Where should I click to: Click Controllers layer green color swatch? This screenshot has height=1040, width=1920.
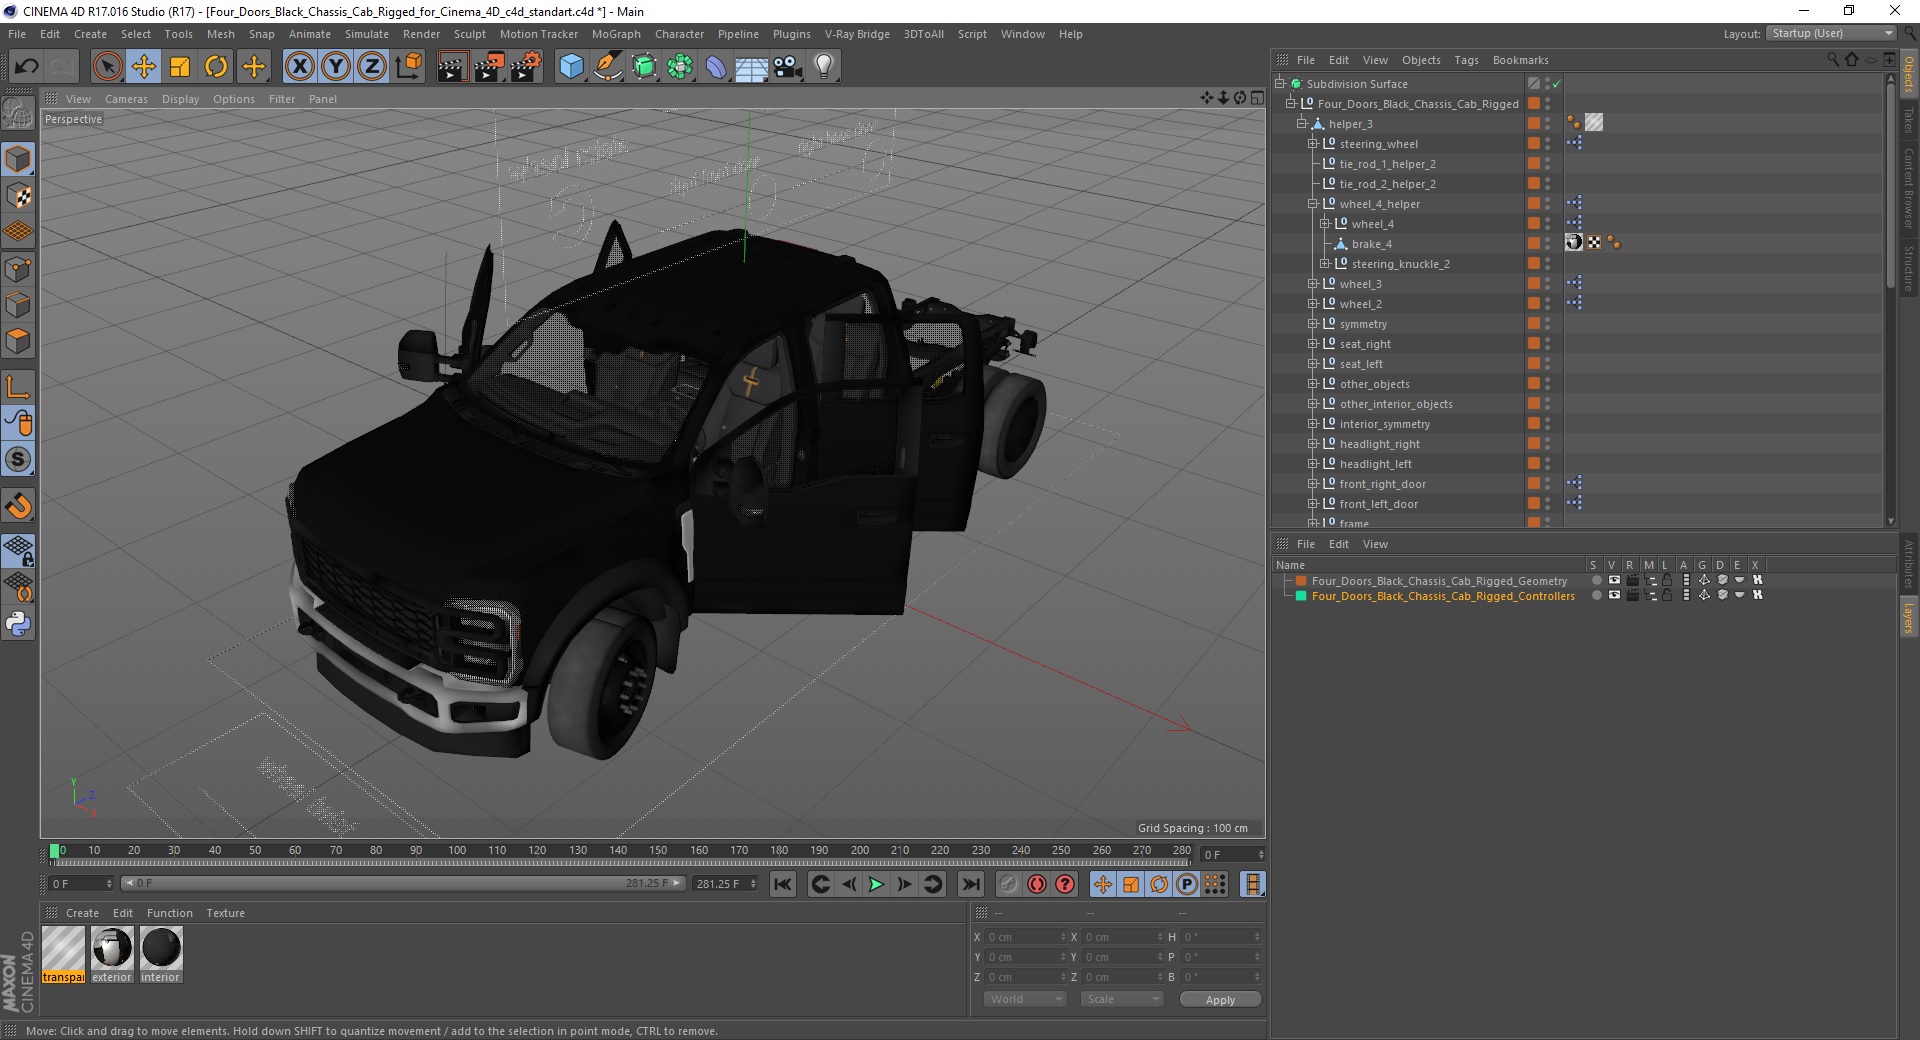click(1301, 596)
